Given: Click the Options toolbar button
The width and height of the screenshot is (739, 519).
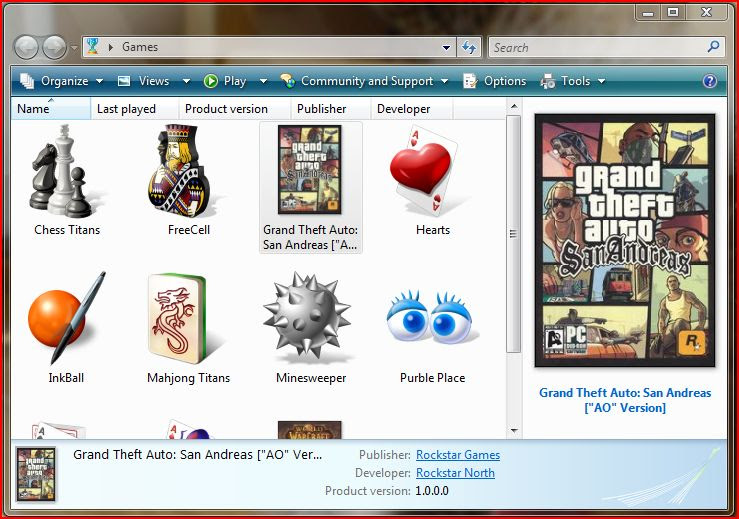Looking at the screenshot, I should [494, 81].
